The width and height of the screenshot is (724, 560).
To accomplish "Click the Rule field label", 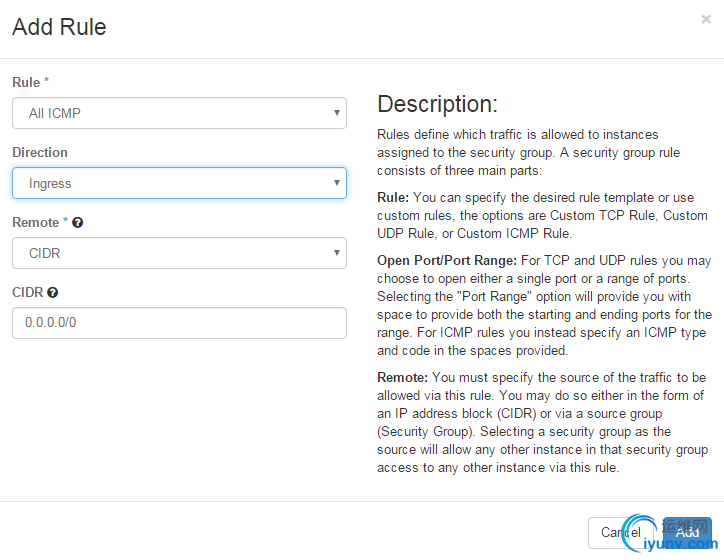I will click(26, 82).
